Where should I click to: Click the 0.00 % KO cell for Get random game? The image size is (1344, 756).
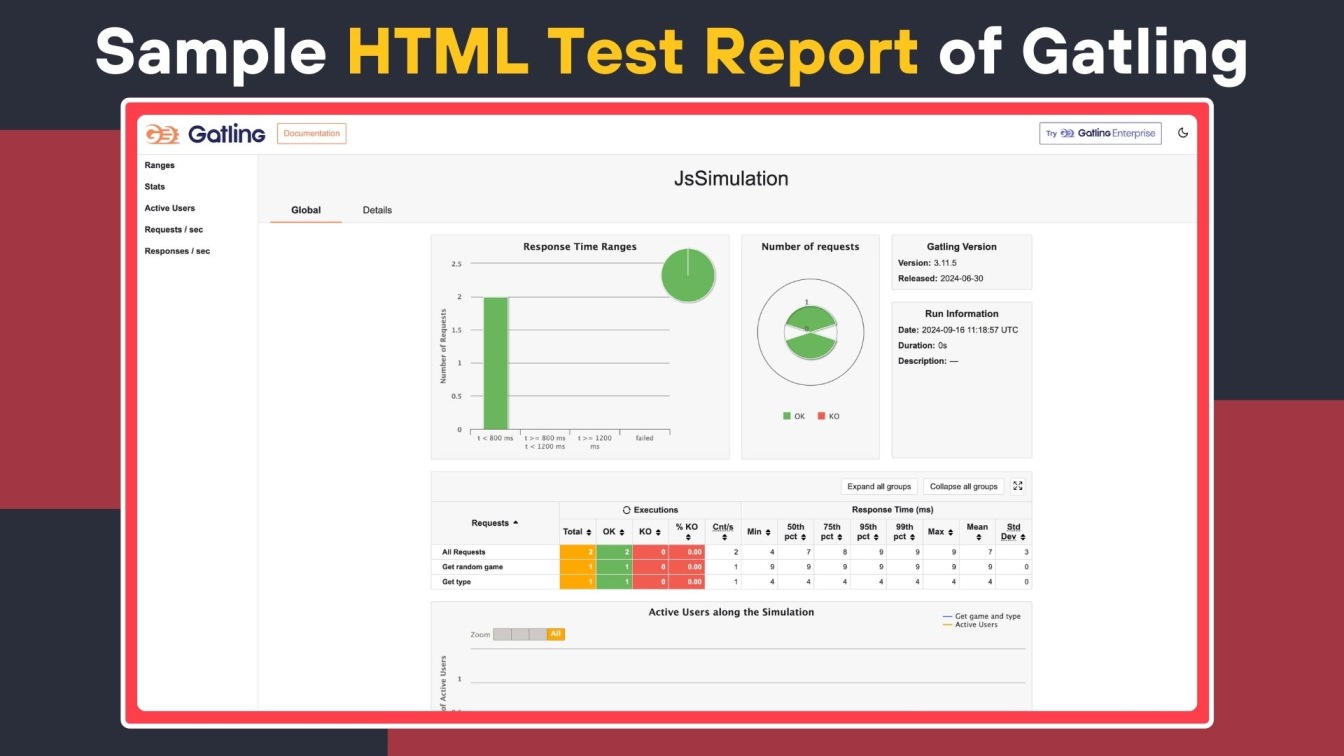tap(687, 567)
